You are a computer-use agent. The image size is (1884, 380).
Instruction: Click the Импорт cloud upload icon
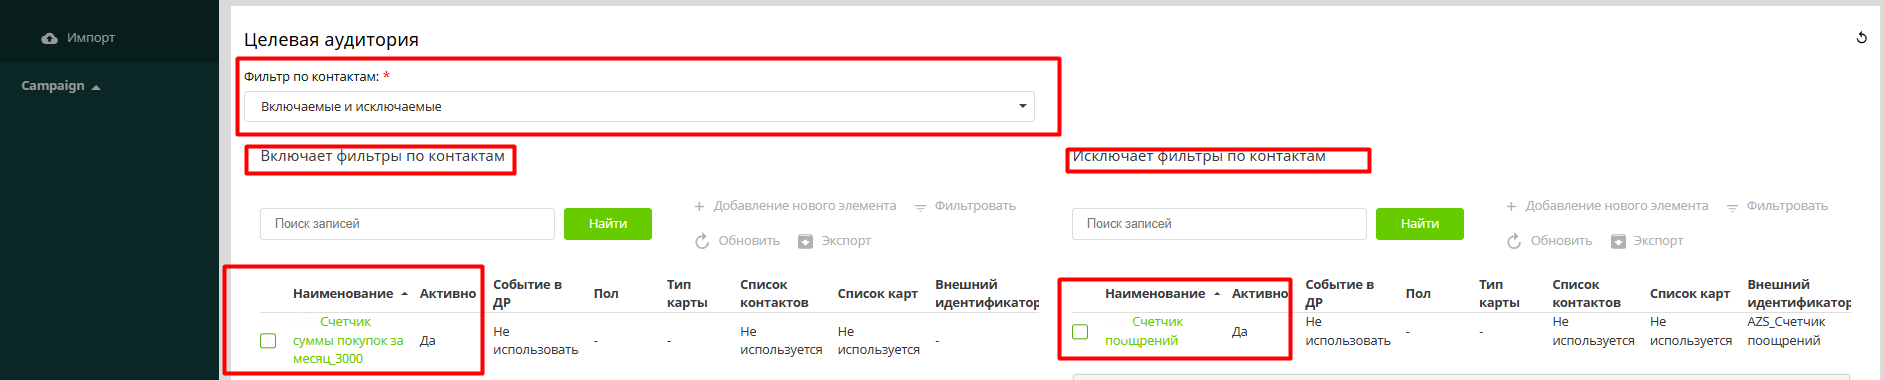click(49, 38)
